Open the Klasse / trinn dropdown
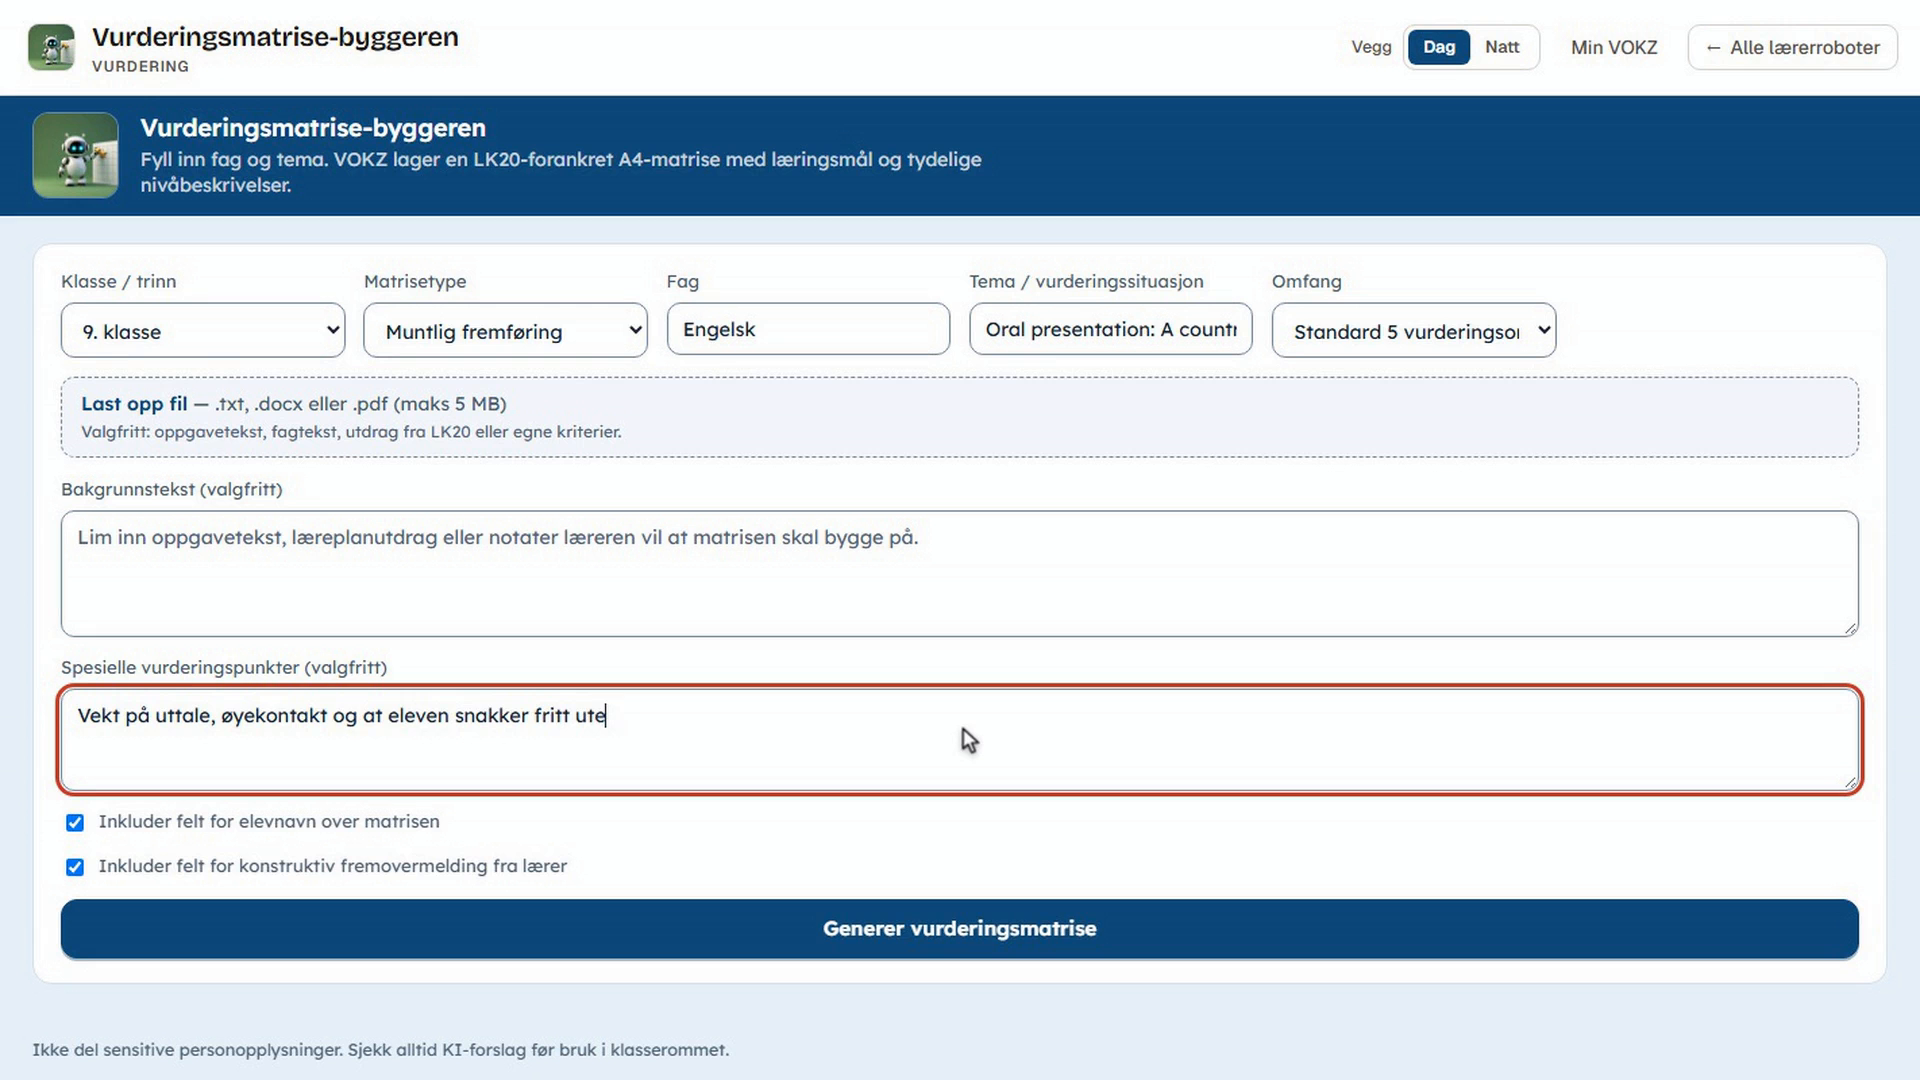This screenshot has height=1080, width=1920. (x=203, y=331)
